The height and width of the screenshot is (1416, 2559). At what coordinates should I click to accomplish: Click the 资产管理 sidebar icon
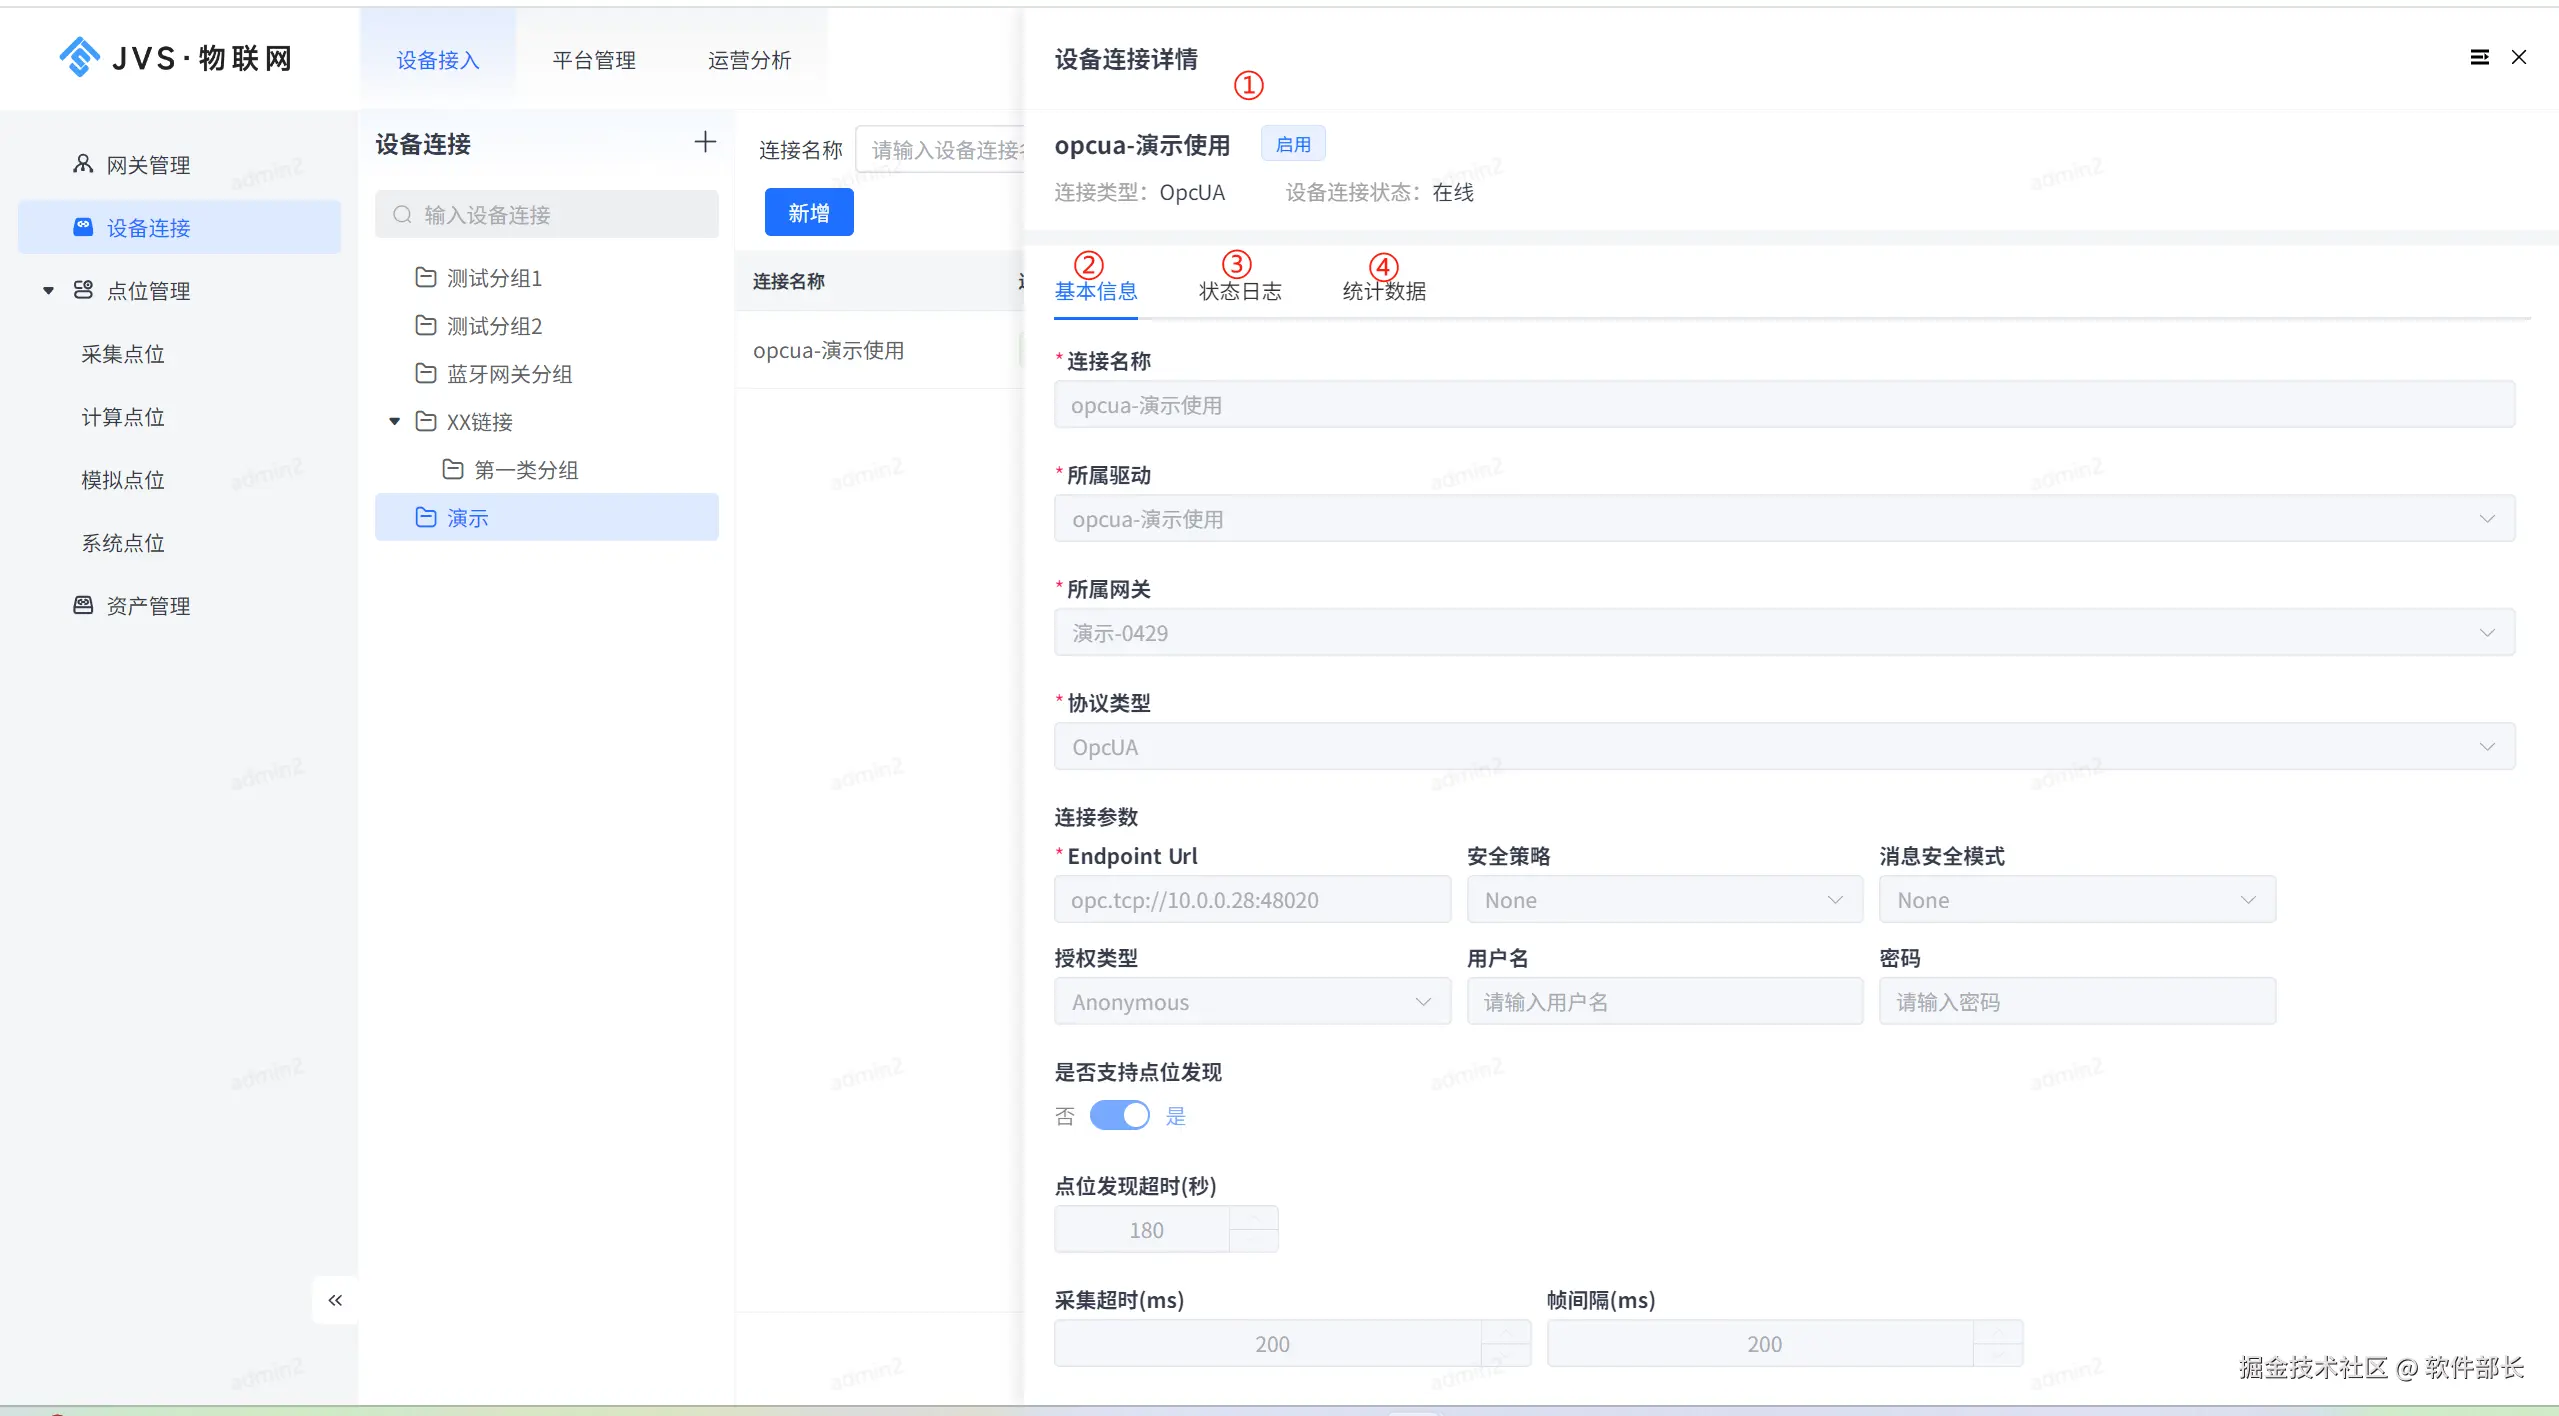point(83,605)
